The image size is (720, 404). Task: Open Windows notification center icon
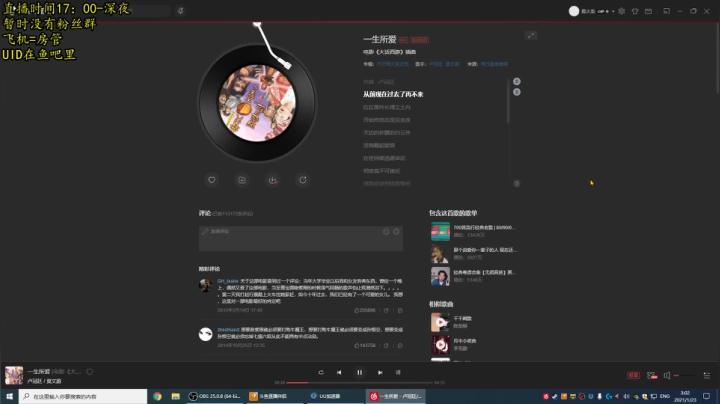[x=707, y=396]
